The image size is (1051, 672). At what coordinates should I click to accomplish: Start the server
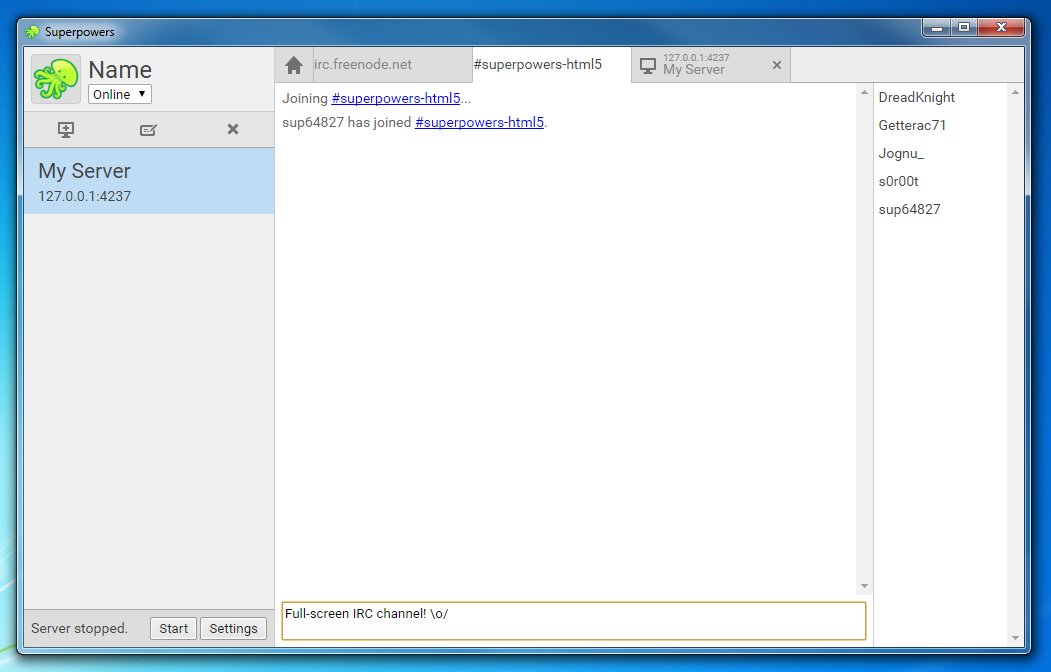tap(173, 628)
